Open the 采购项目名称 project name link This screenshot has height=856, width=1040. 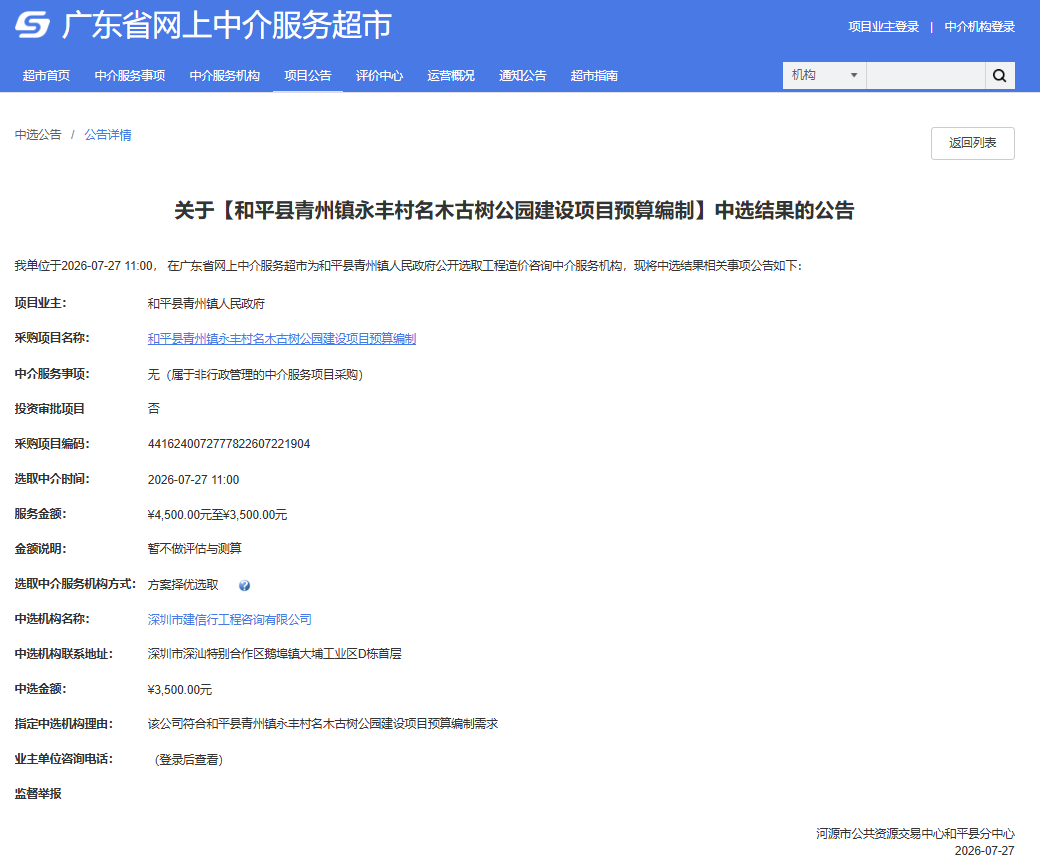[x=282, y=339]
